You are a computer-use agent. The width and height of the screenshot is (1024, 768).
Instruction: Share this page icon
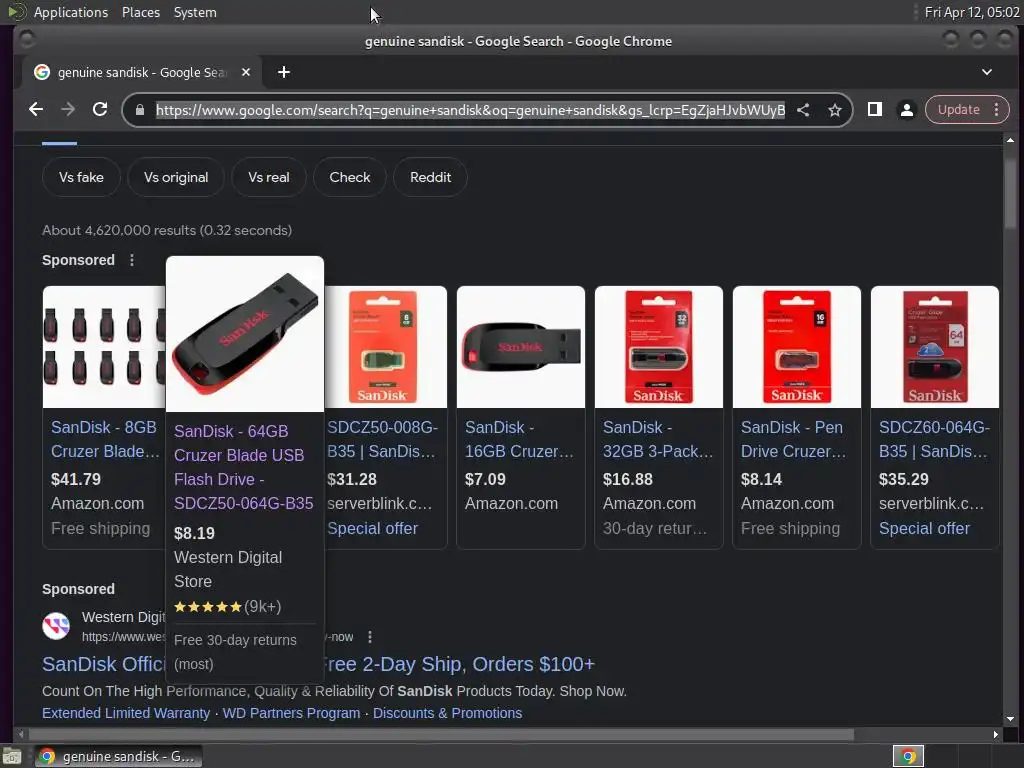click(x=803, y=110)
